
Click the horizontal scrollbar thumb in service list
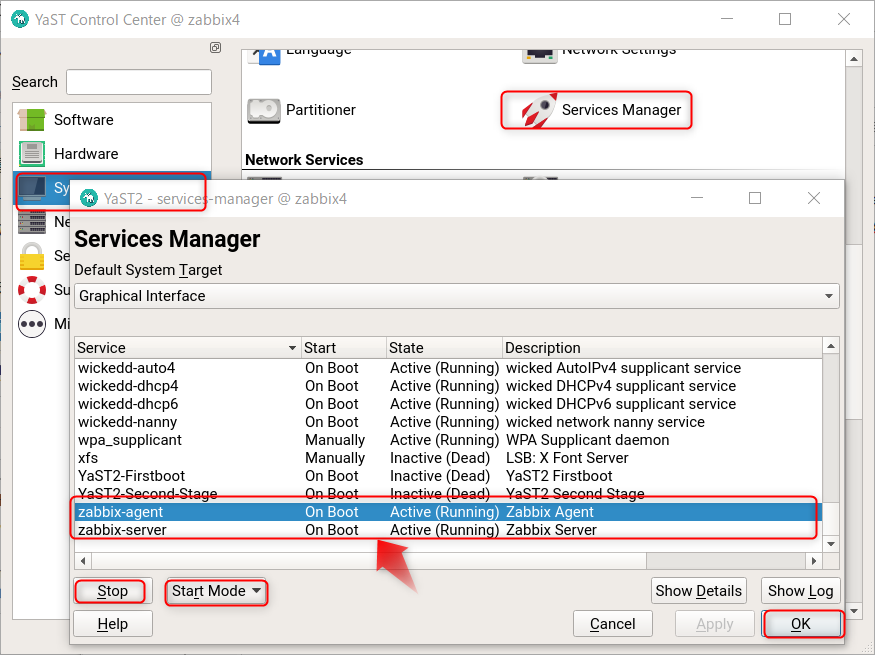369,561
